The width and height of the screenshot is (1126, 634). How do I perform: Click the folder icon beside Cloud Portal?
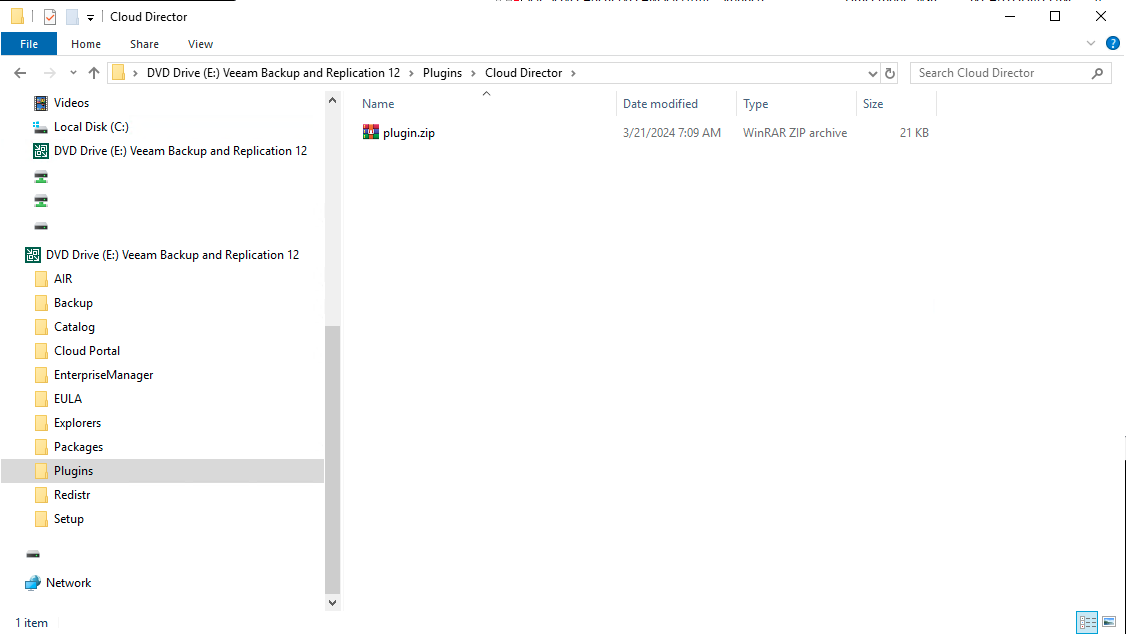pos(42,351)
